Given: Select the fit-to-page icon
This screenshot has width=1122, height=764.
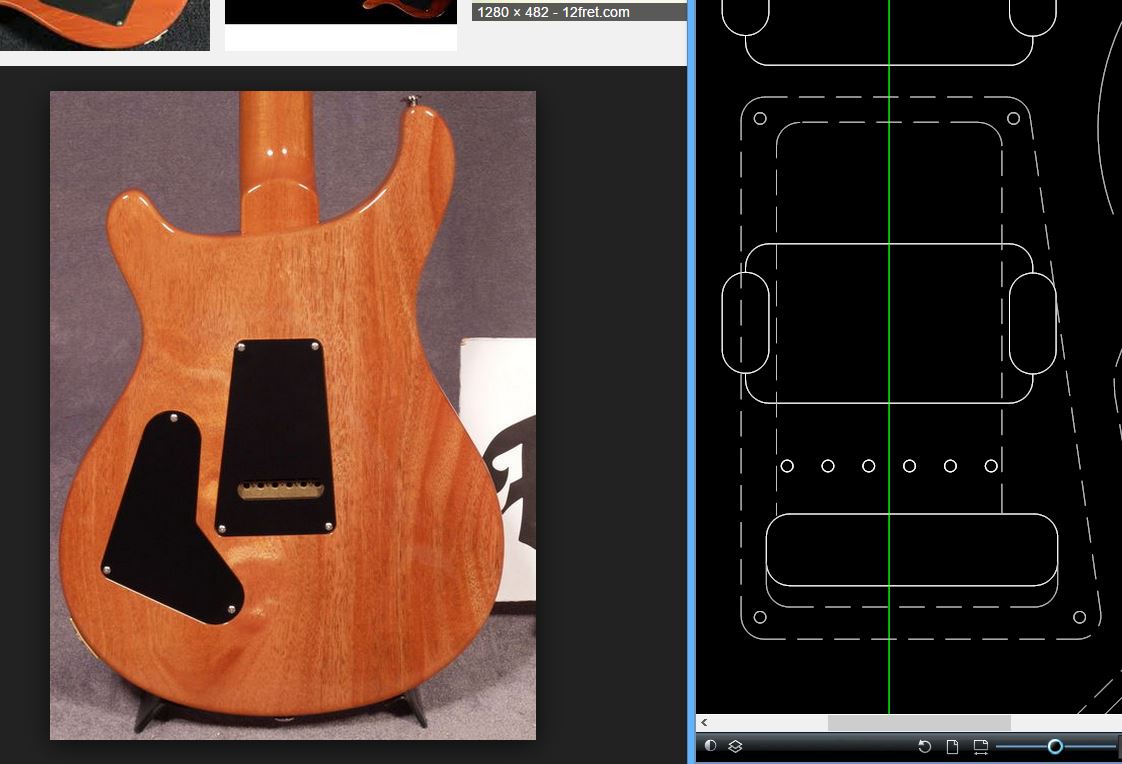Looking at the screenshot, I should pos(953,746).
